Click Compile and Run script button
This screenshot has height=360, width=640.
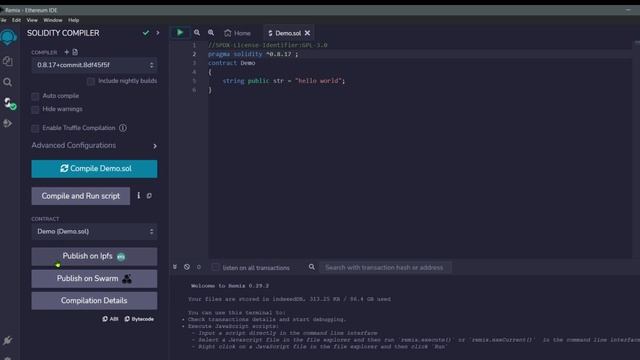click(x=81, y=196)
